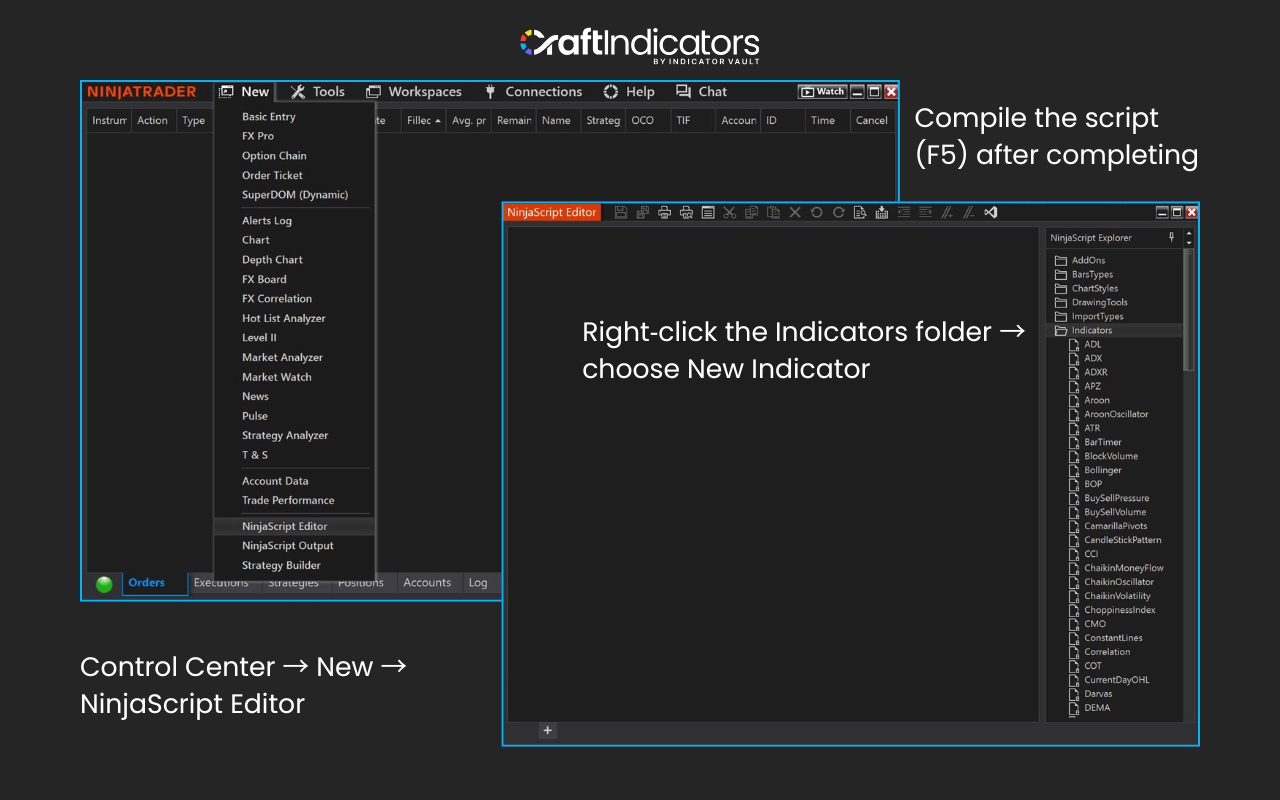Open the NinjaScript Explorer panel dropdown arrows
This screenshot has width=1280, height=800.
(1188, 238)
